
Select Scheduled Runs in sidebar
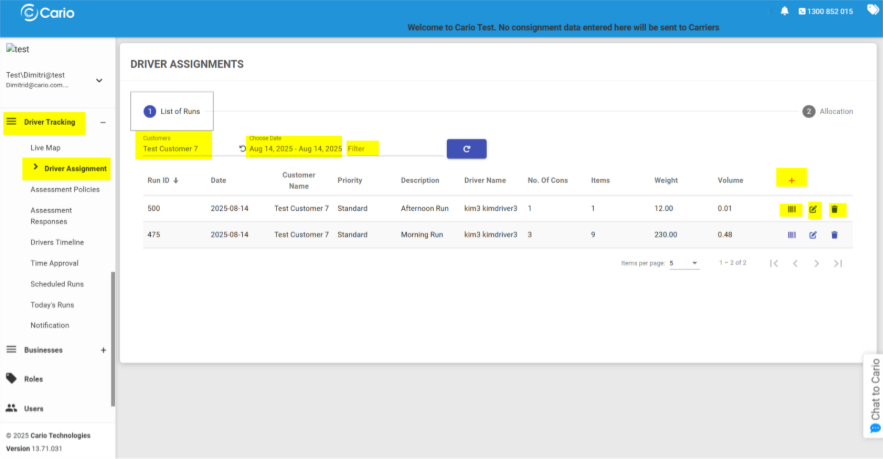56,284
